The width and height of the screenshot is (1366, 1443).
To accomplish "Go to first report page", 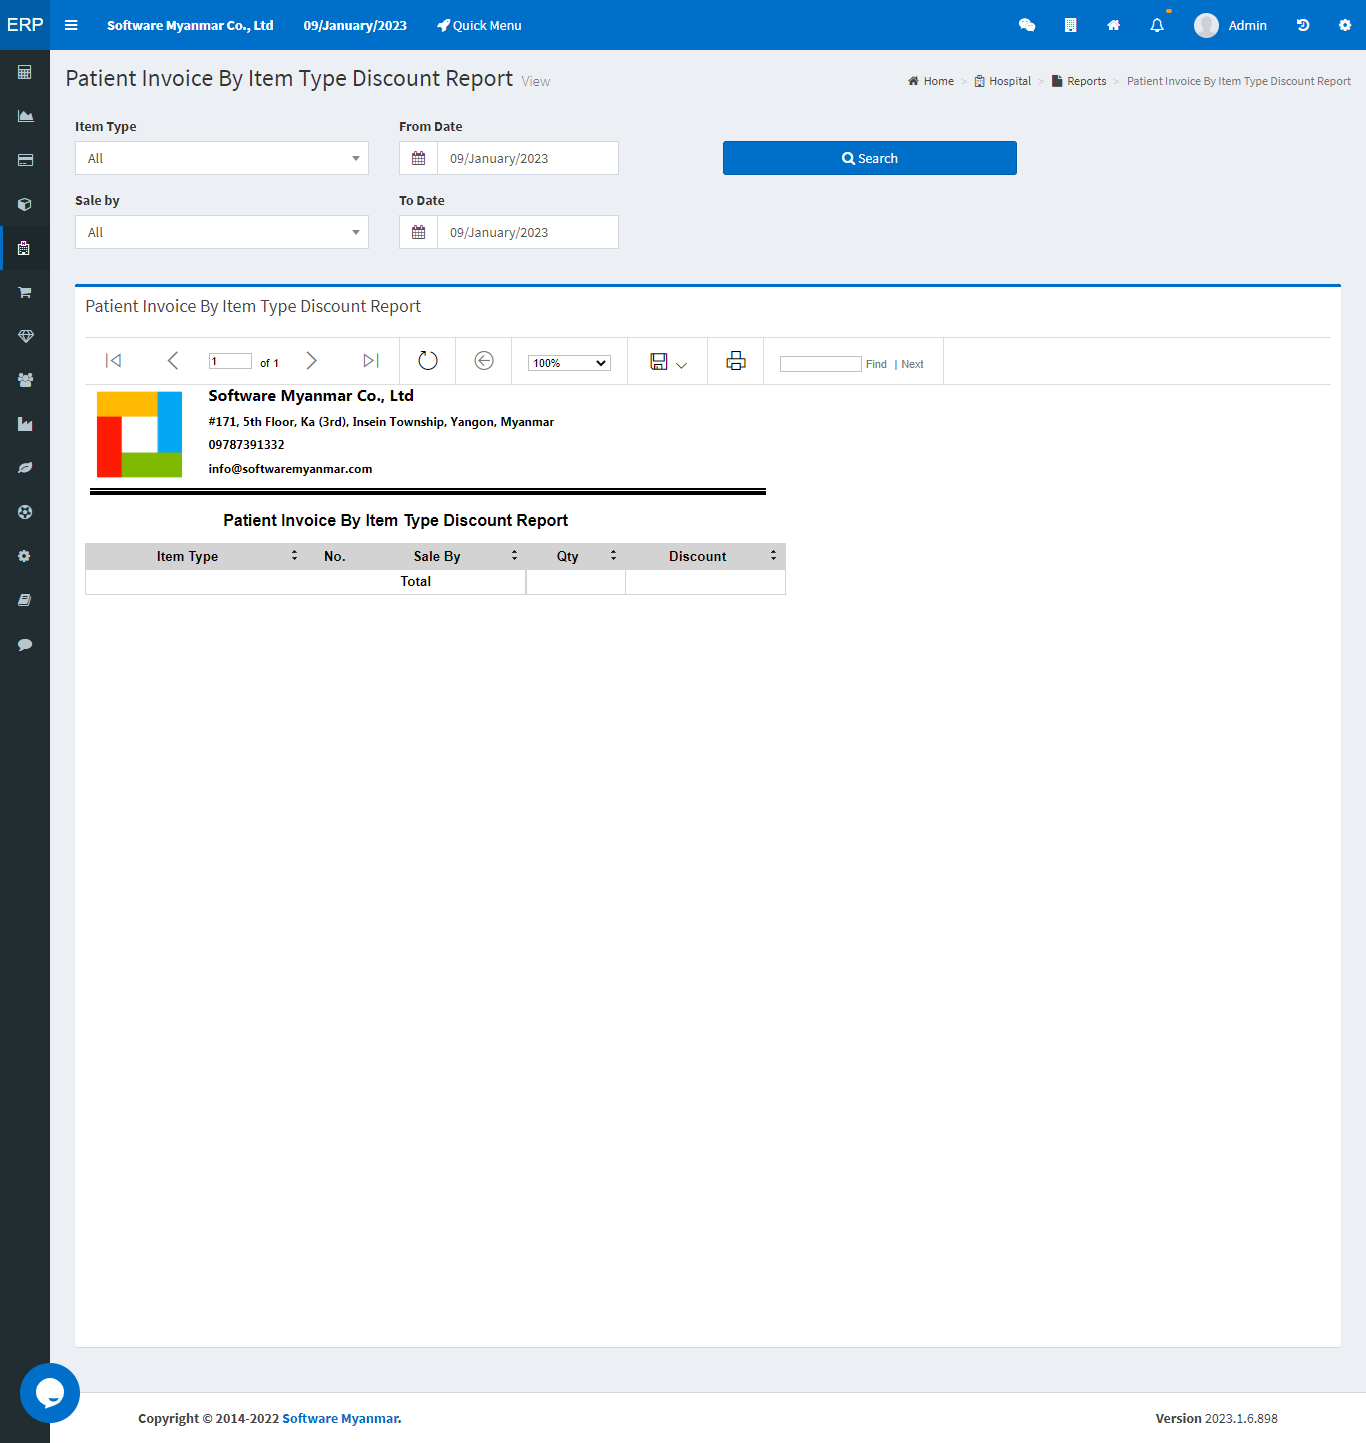I will point(113,361).
